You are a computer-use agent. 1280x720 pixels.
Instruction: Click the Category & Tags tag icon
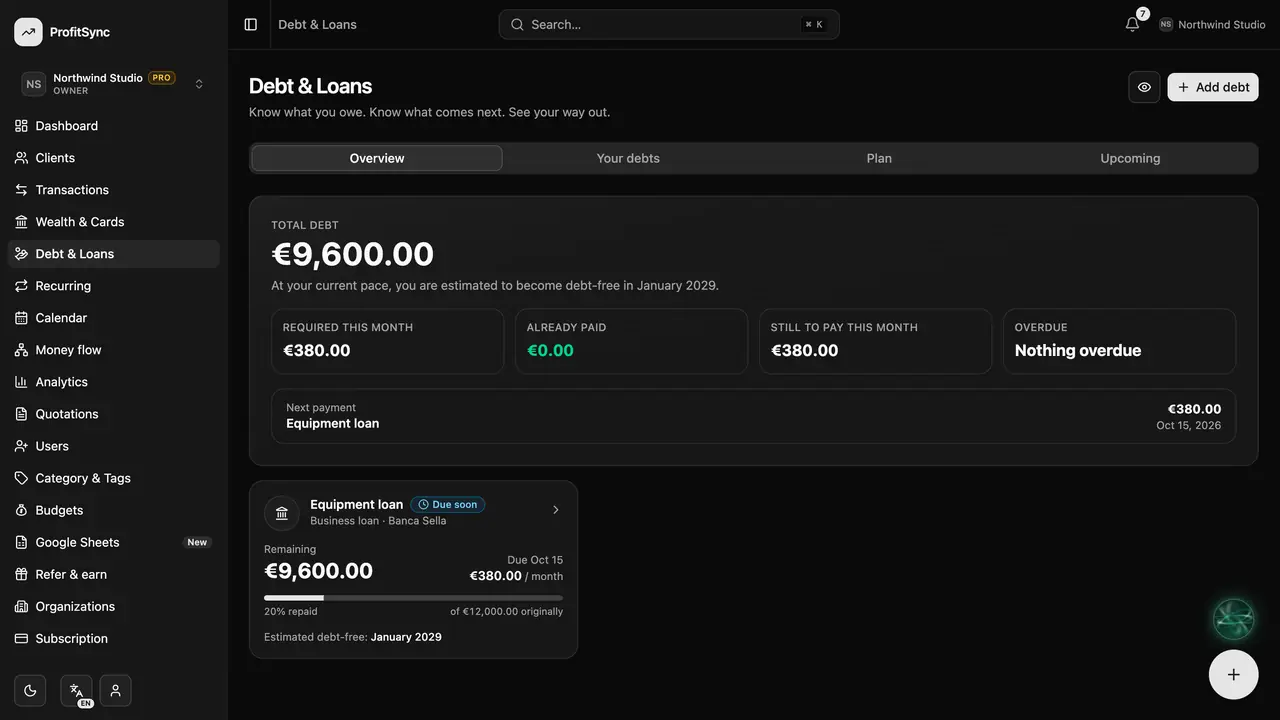pos(21,478)
